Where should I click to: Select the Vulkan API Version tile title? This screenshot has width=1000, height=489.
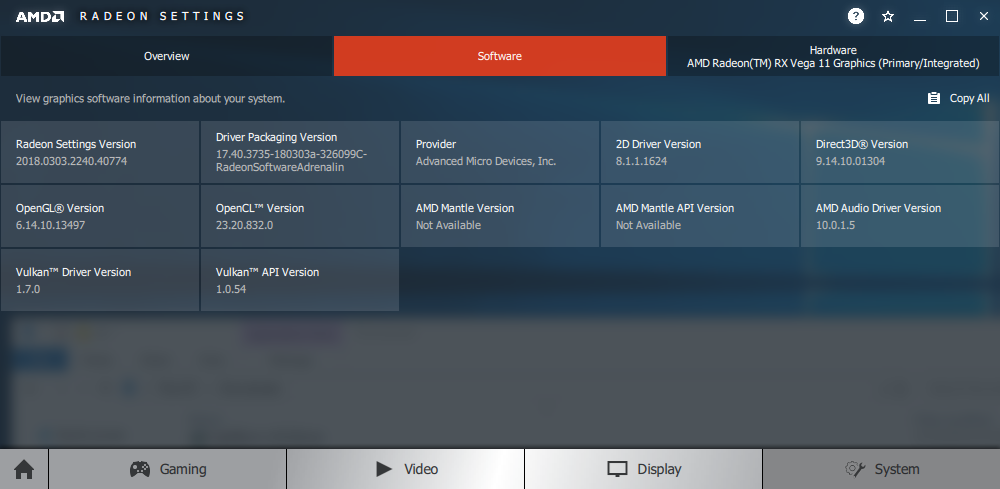coord(267,272)
